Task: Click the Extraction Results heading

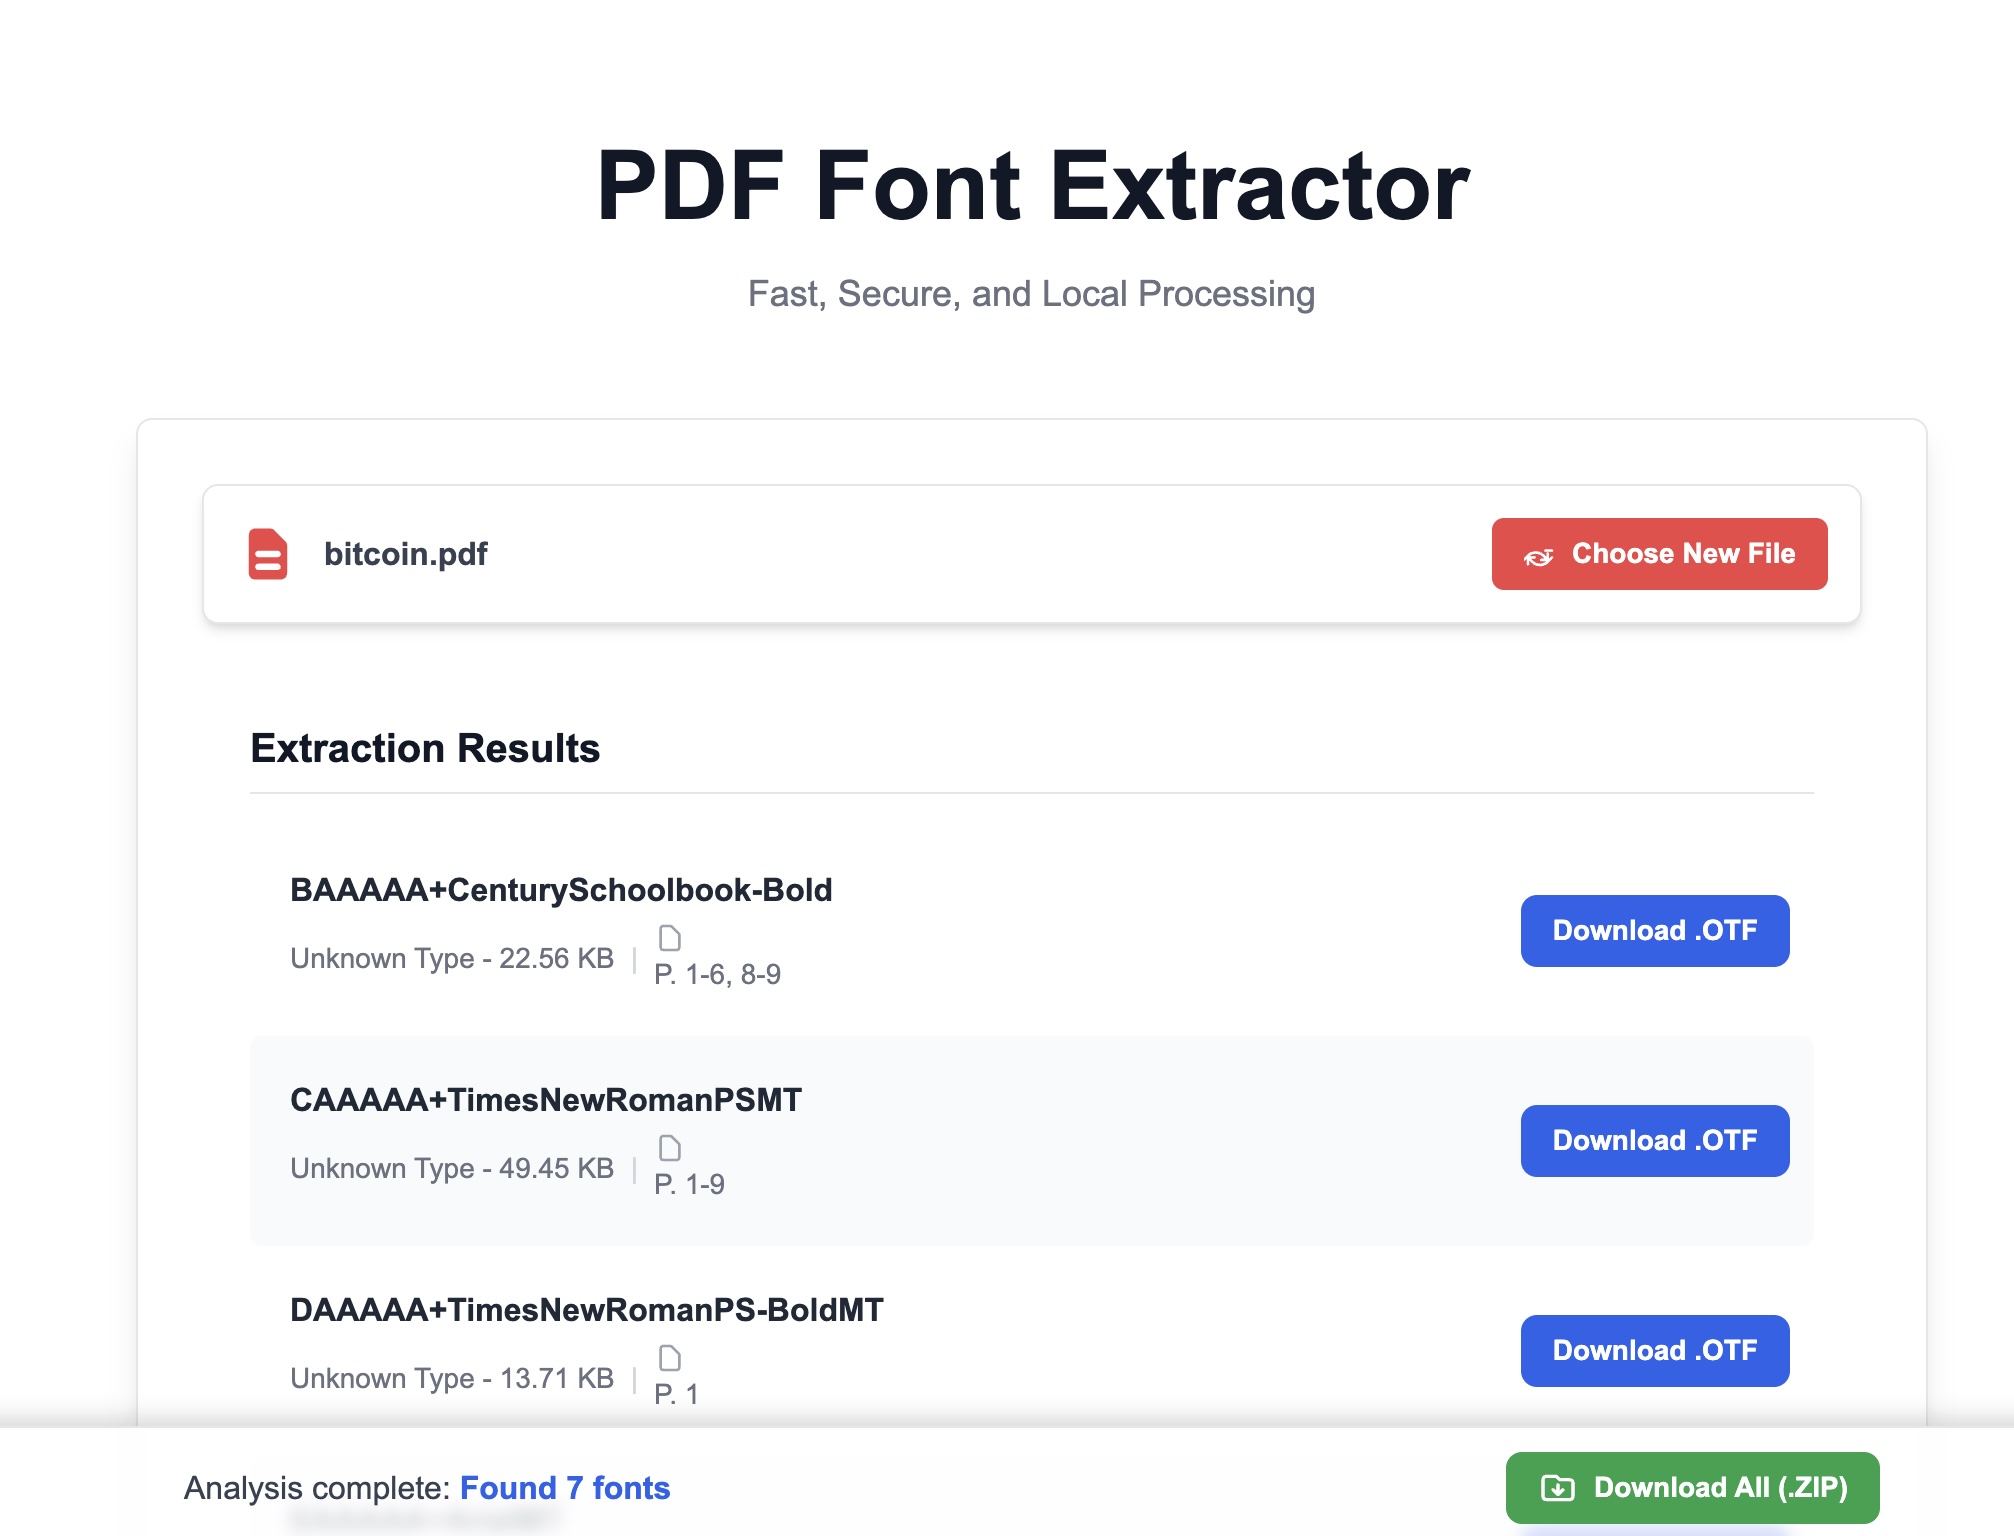Action: (x=425, y=749)
